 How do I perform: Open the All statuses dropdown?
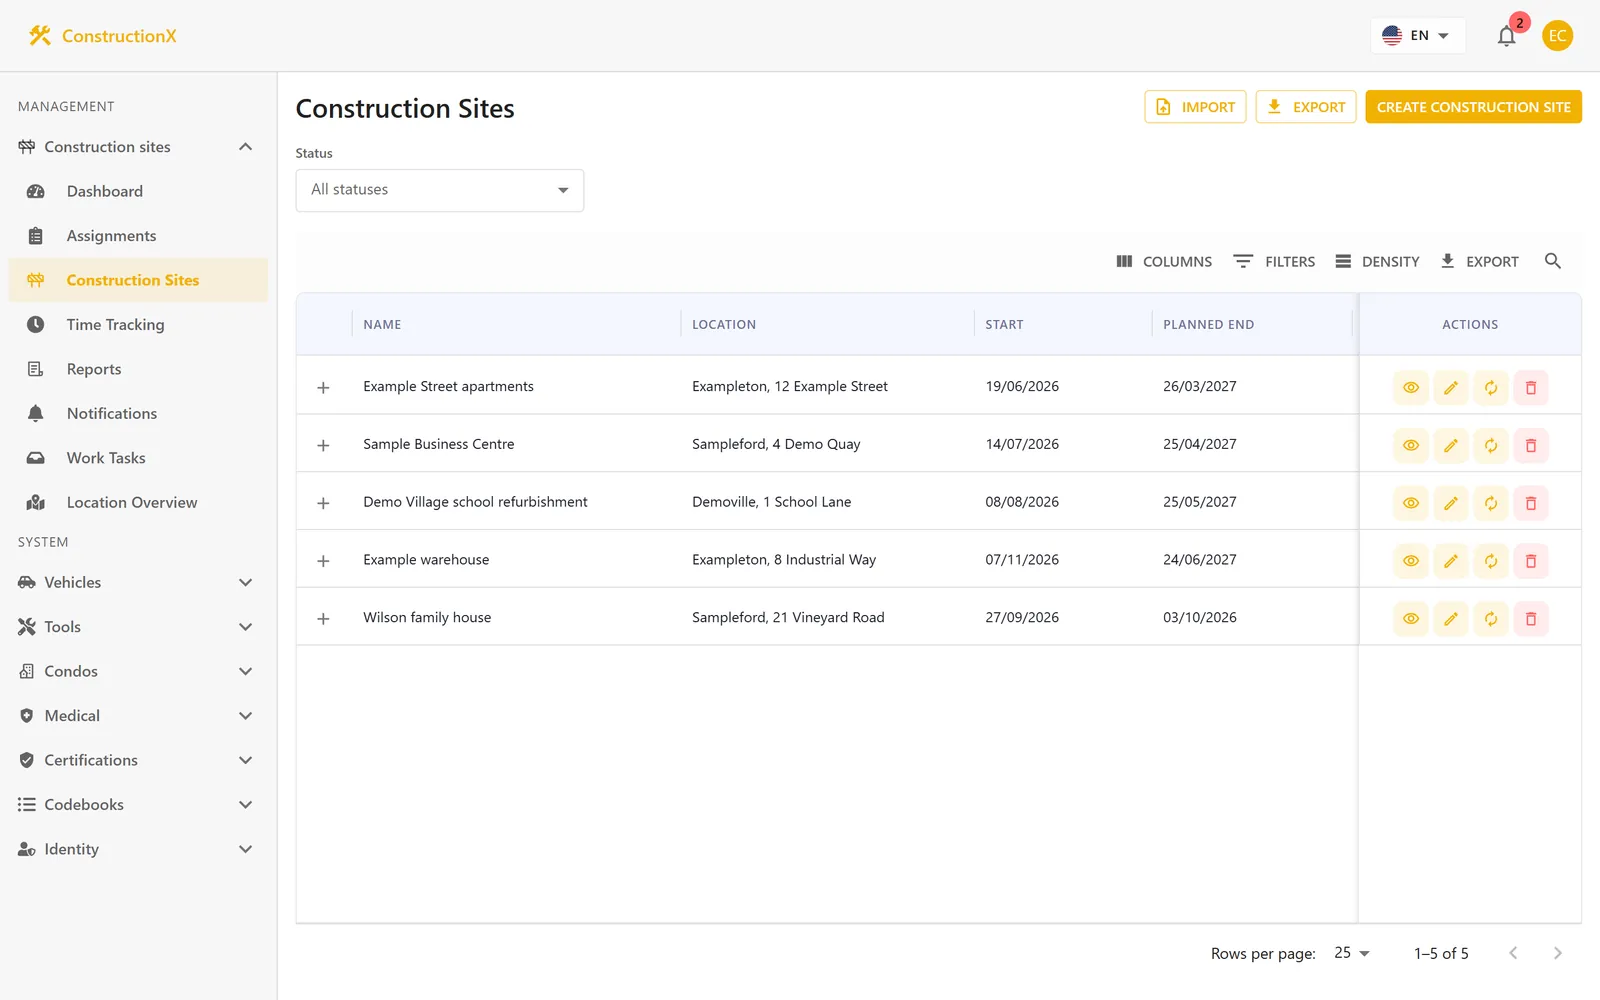click(x=440, y=190)
